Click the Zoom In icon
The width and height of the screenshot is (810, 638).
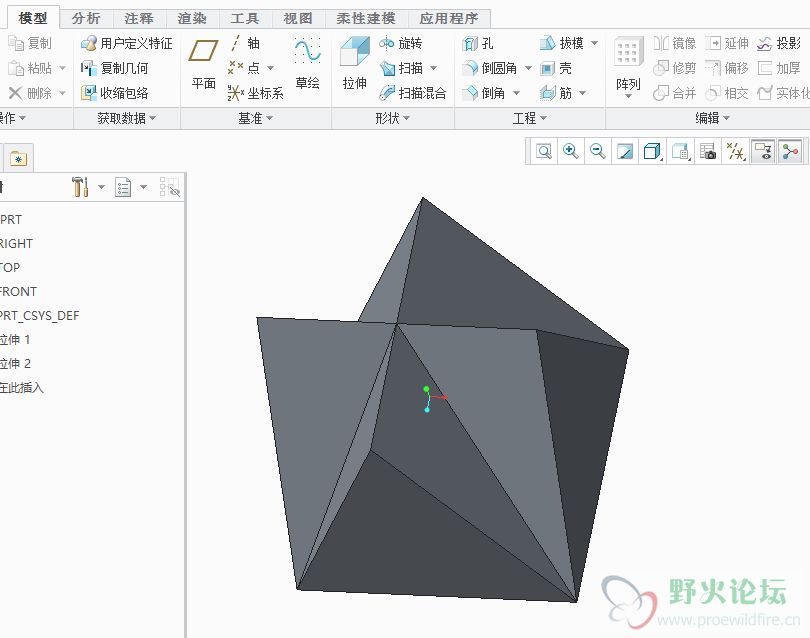click(x=570, y=151)
